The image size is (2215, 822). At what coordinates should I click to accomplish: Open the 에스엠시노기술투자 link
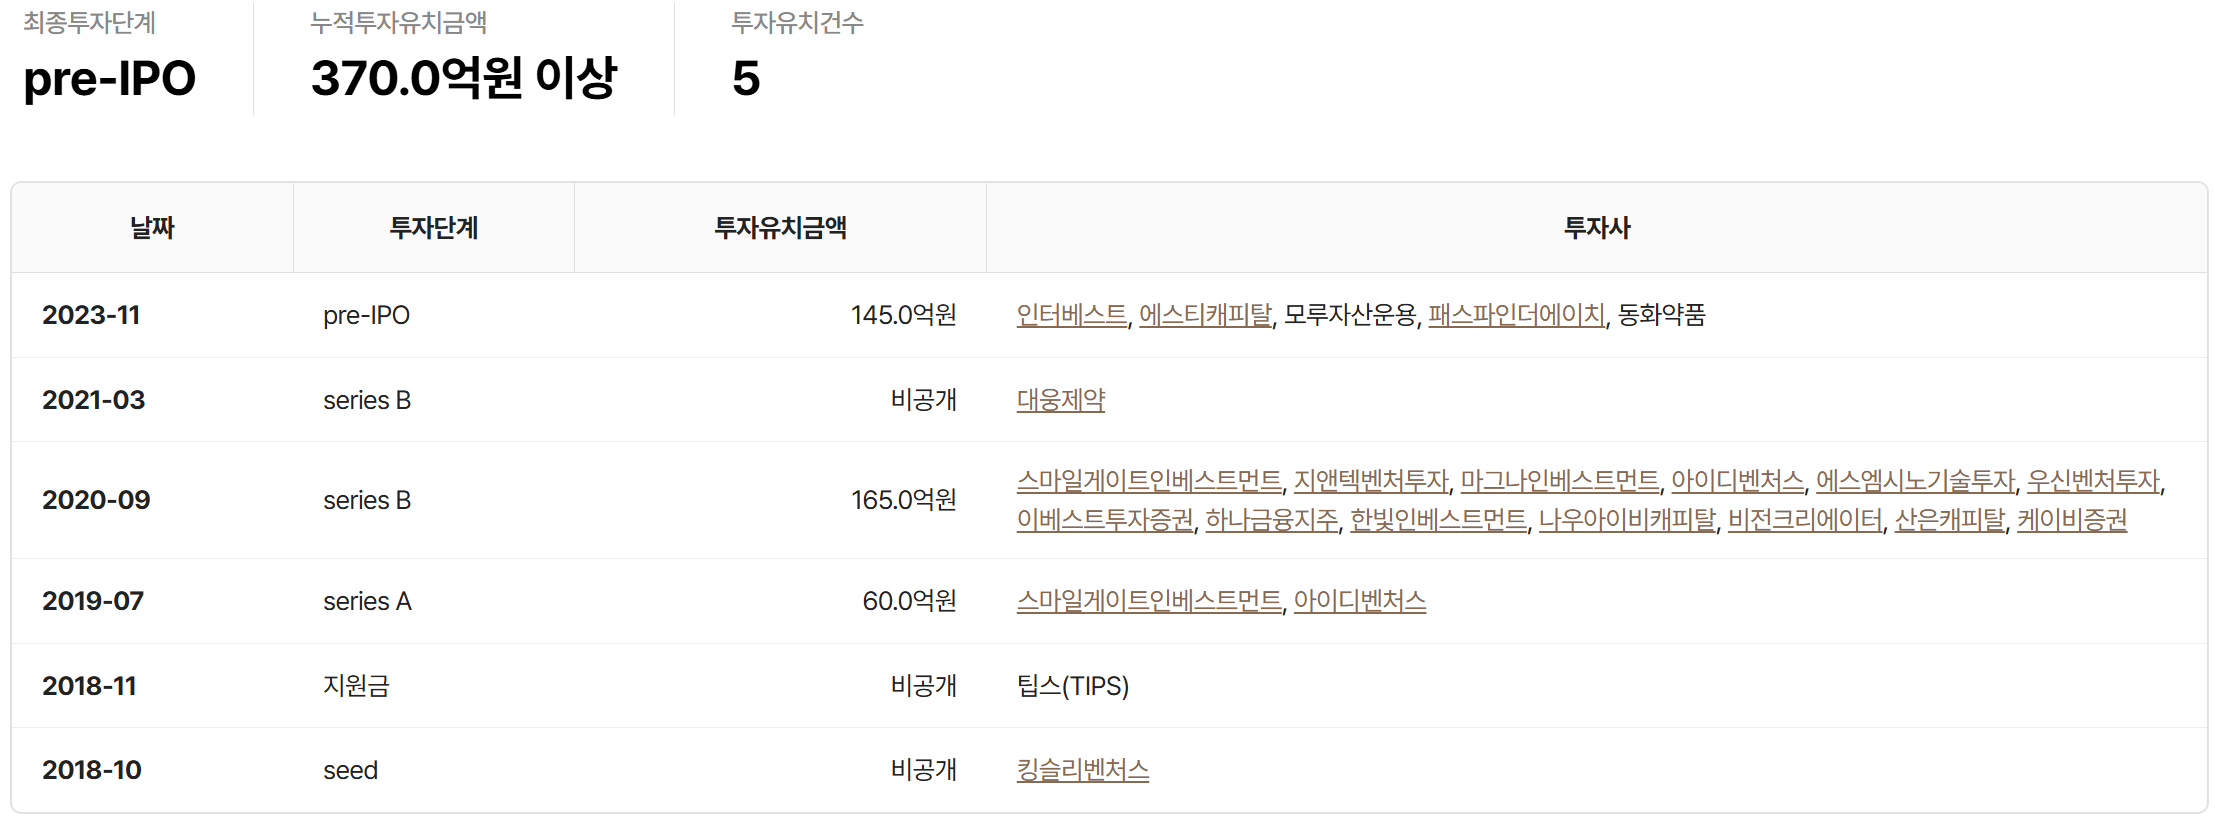pyautogui.click(x=1915, y=481)
